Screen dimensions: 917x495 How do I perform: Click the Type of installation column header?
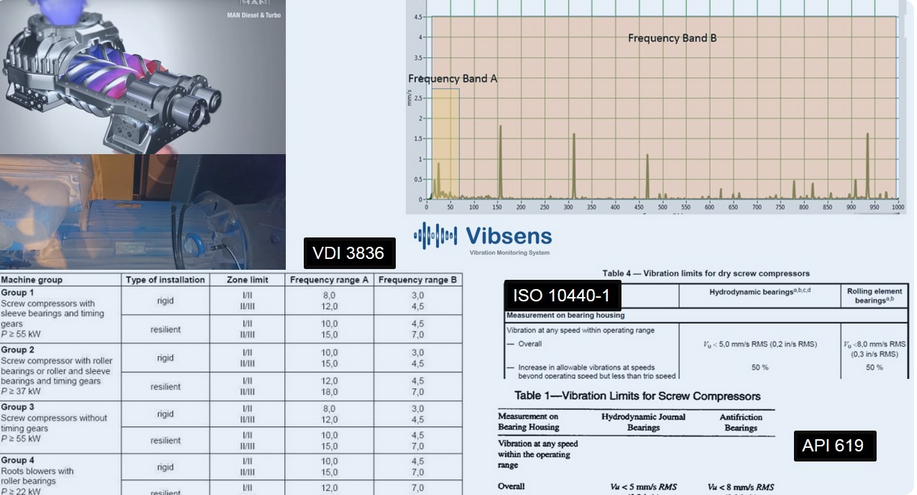tap(165, 280)
